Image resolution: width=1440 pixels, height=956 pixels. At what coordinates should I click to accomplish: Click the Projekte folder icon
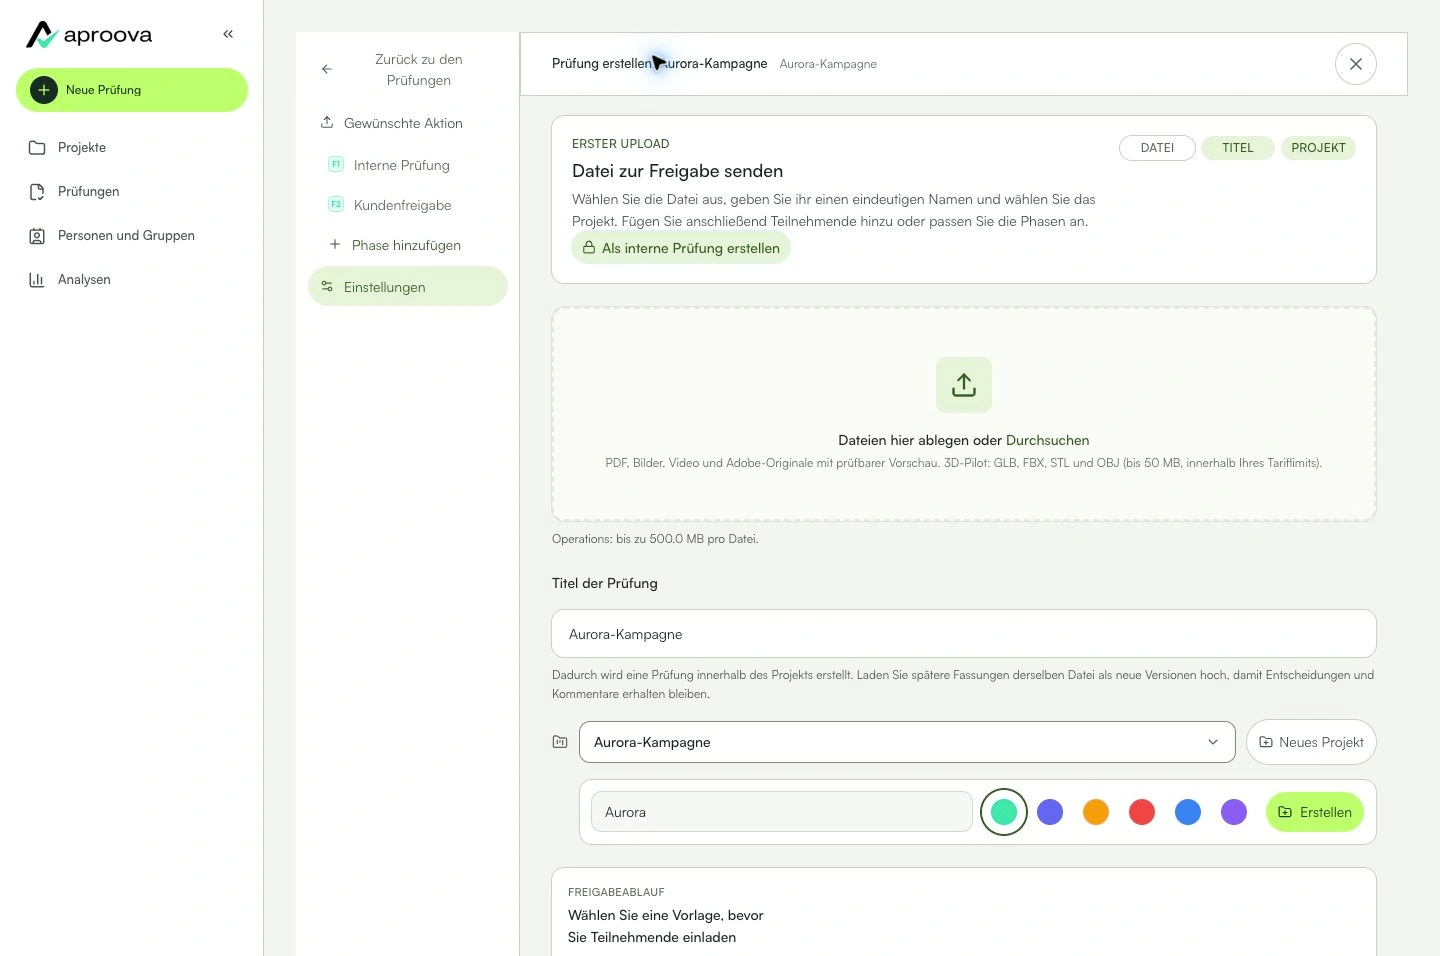pyautogui.click(x=37, y=148)
